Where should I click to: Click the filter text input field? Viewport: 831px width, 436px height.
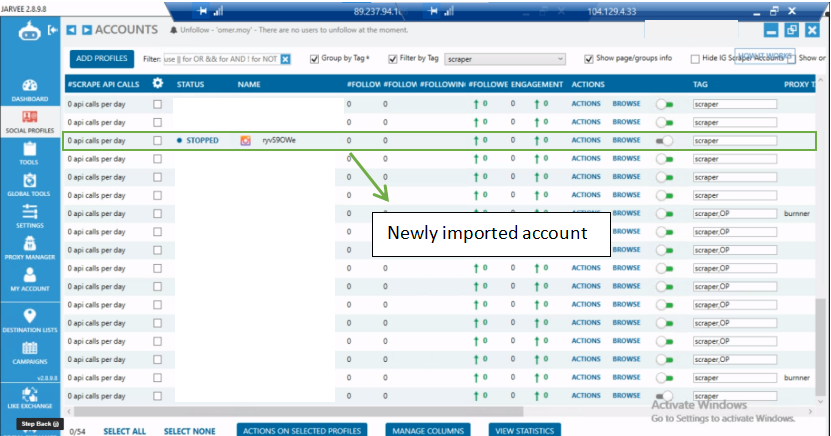tap(222, 59)
